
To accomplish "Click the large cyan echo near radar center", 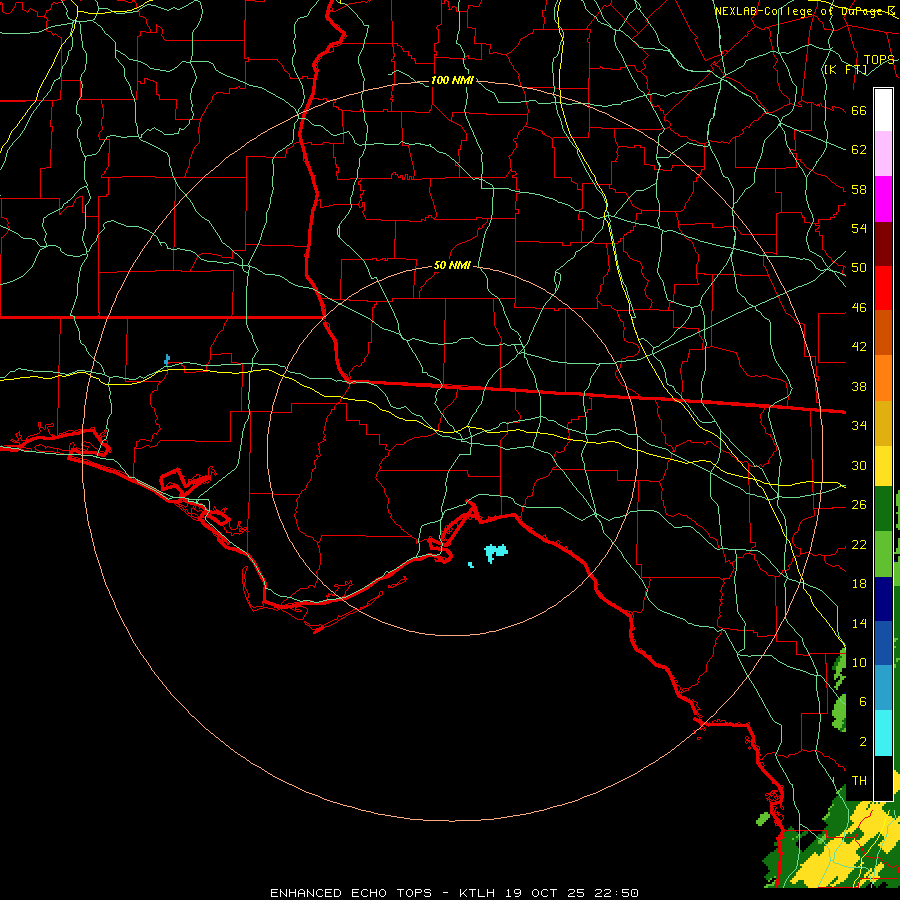I will tap(496, 553).
